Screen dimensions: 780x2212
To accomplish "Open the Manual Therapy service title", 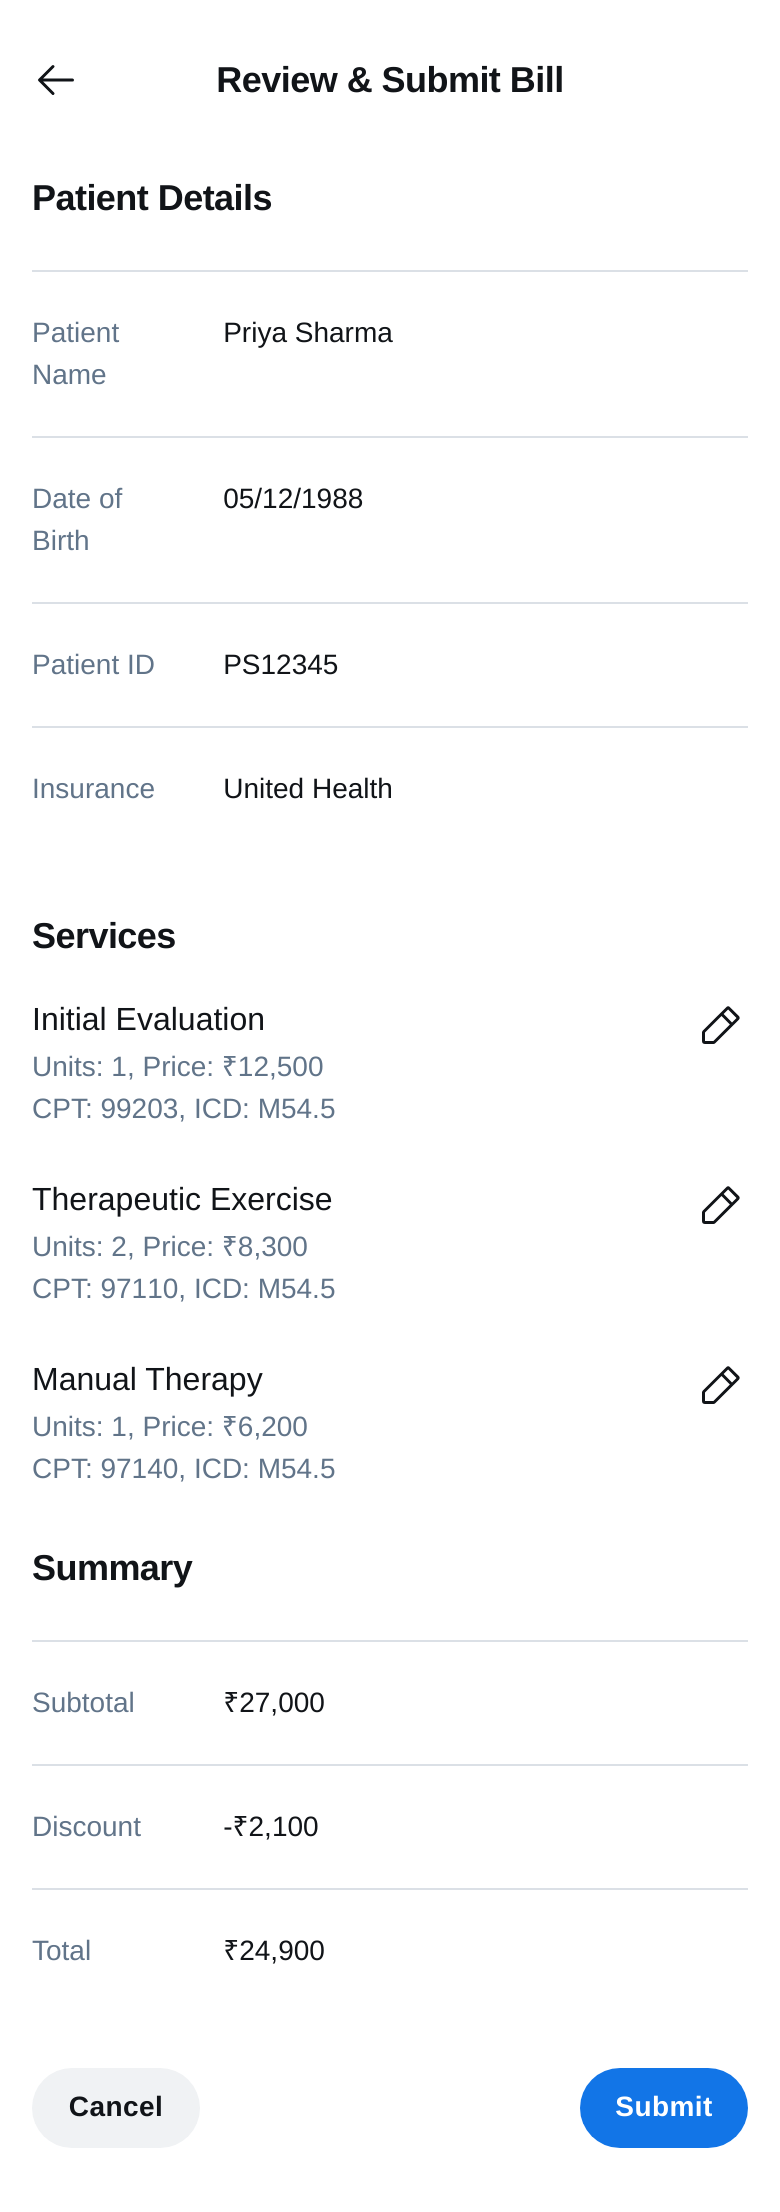I will (x=147, y=1379).
